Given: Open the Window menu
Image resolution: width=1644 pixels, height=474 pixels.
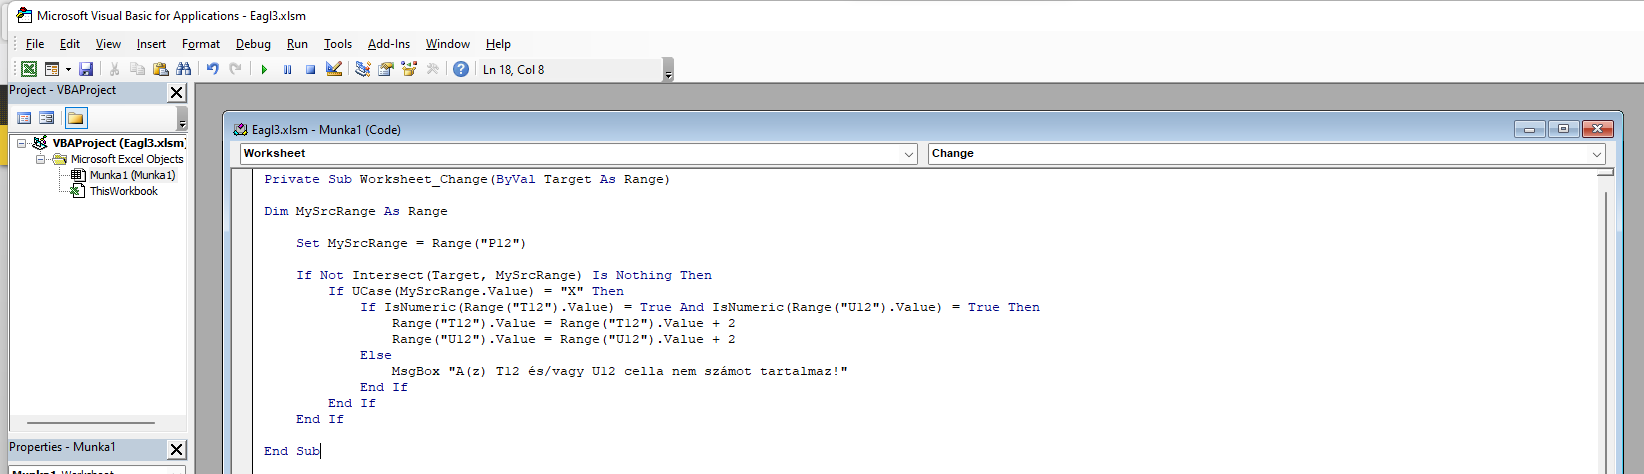Looking at the screenshot, I should click(448, 44).
